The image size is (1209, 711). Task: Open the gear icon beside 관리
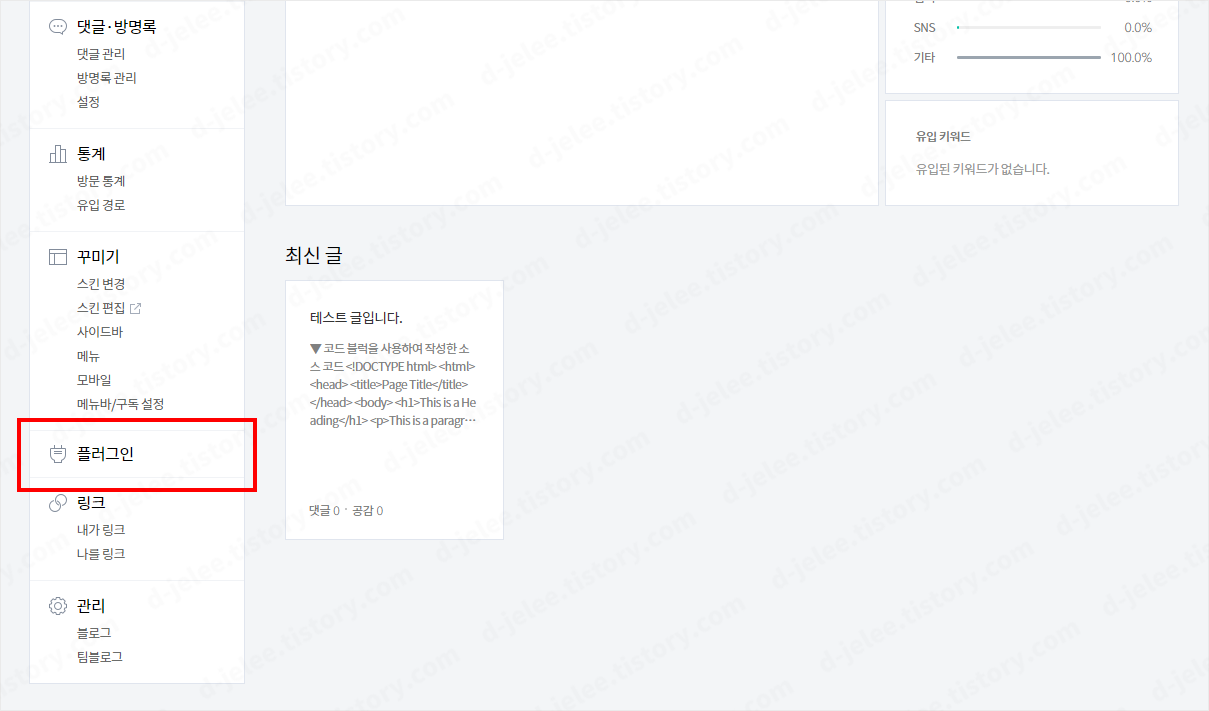point(57,605)
